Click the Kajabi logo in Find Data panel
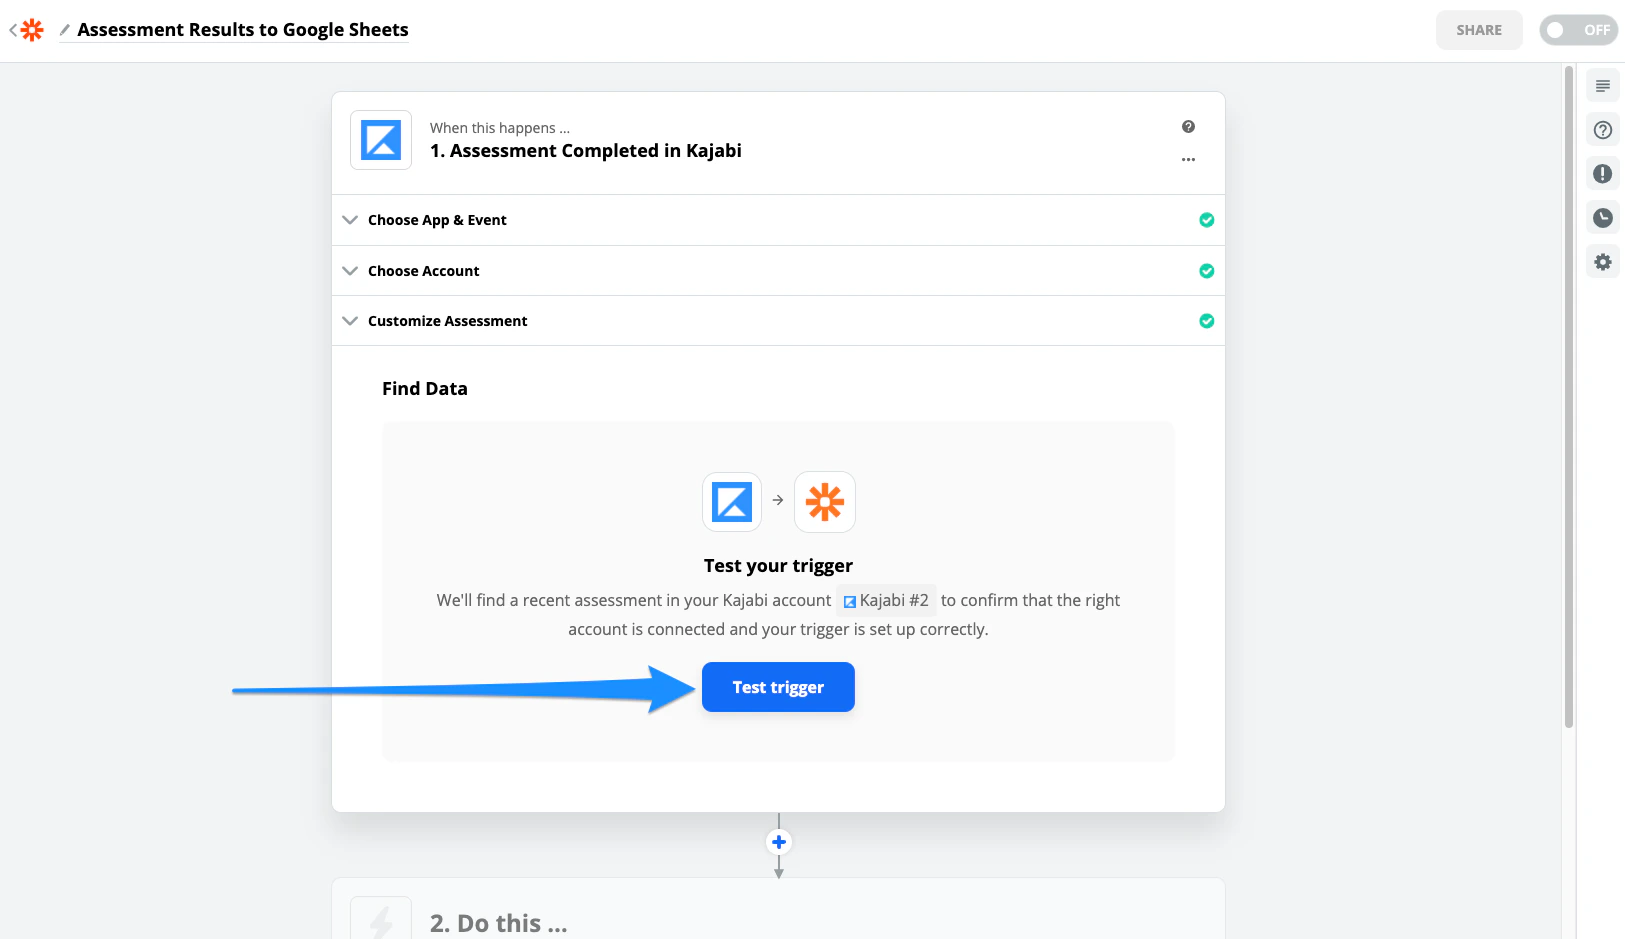Screen dimensions: 1625x939 [732, 502]
